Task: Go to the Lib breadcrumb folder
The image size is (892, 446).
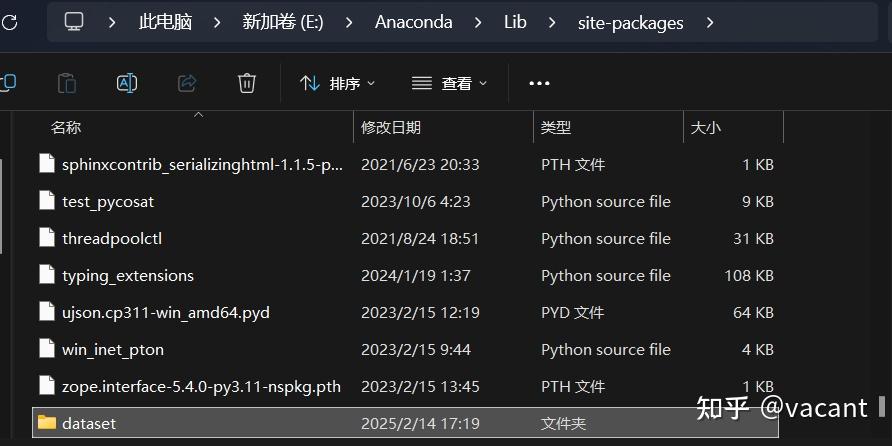Action: [x=515, y=22]
